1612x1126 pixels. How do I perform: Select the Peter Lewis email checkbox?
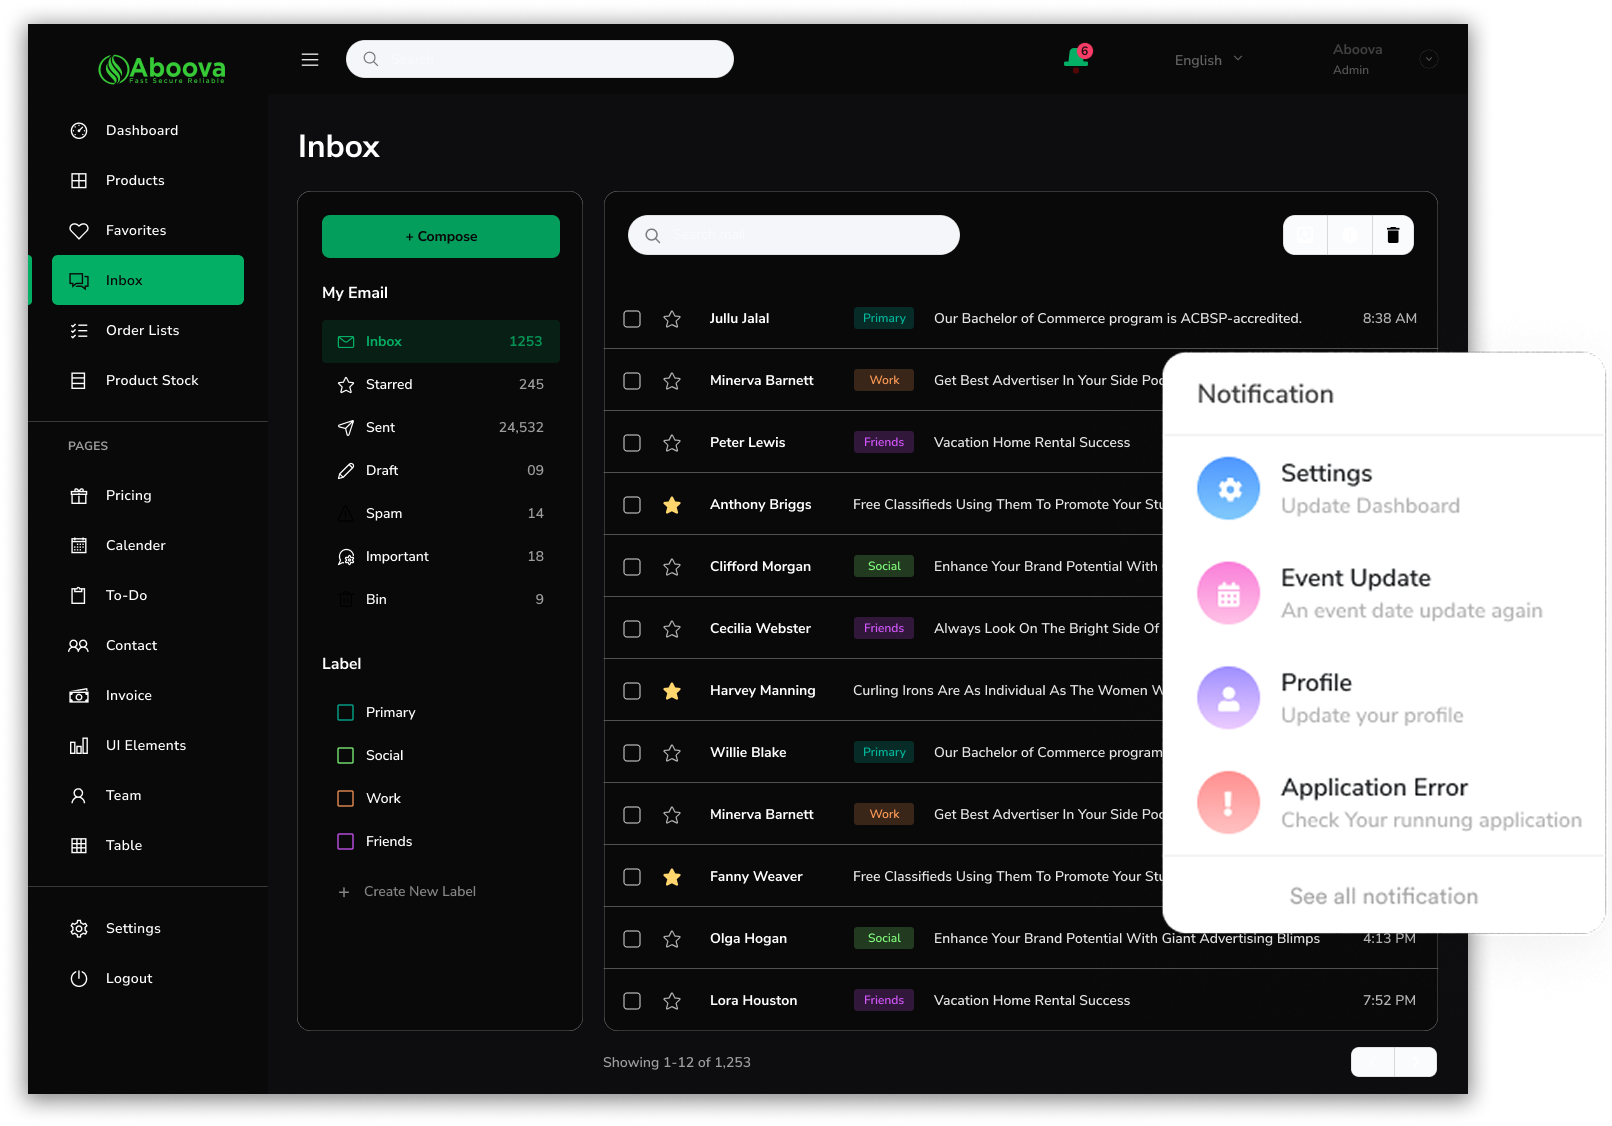[x=632, y=442]
